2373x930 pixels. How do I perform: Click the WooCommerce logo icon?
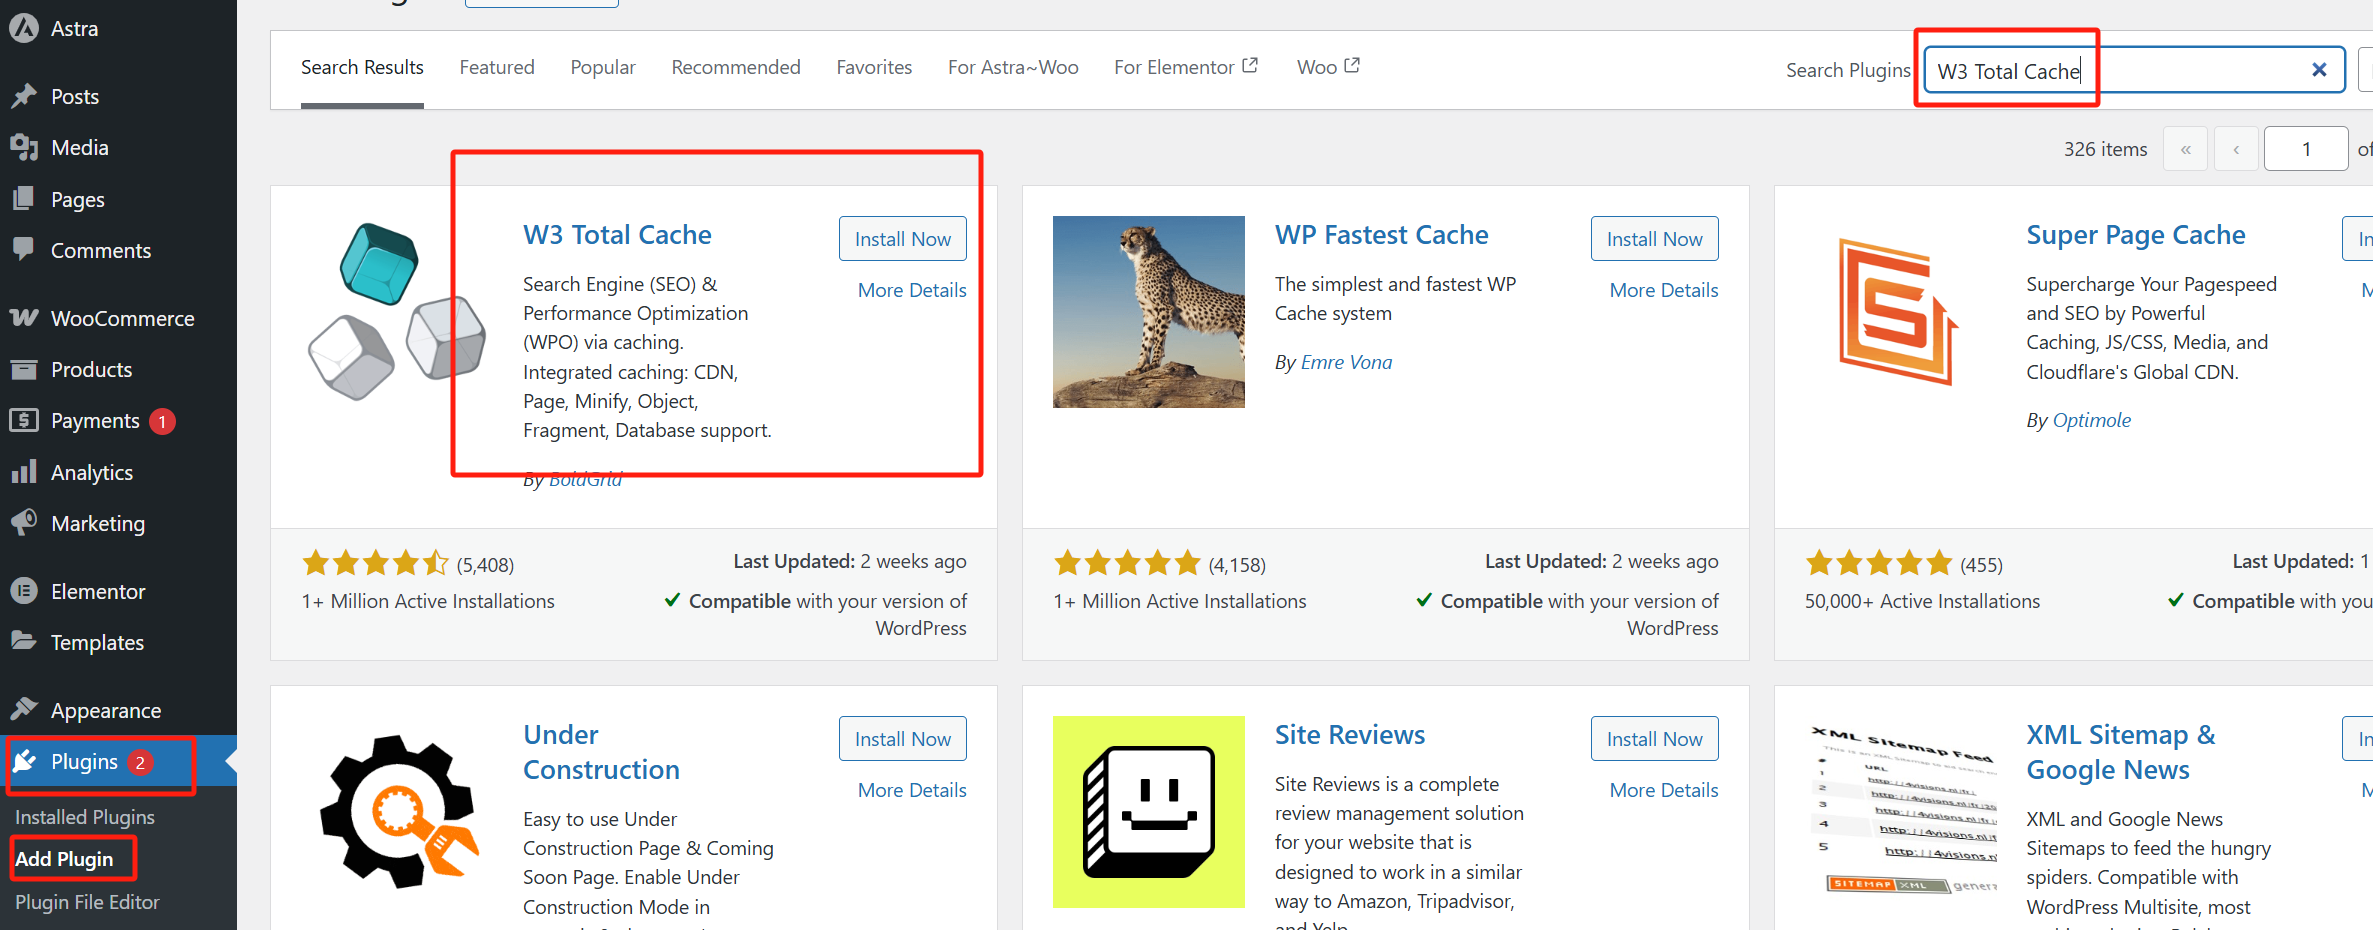[x=24, y=318]
